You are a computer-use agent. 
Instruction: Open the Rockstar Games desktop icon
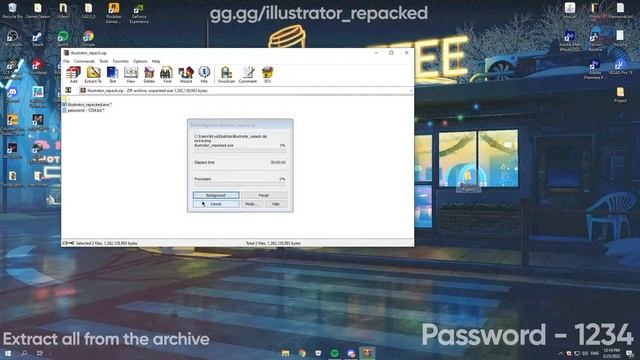(x=113, y=13)
